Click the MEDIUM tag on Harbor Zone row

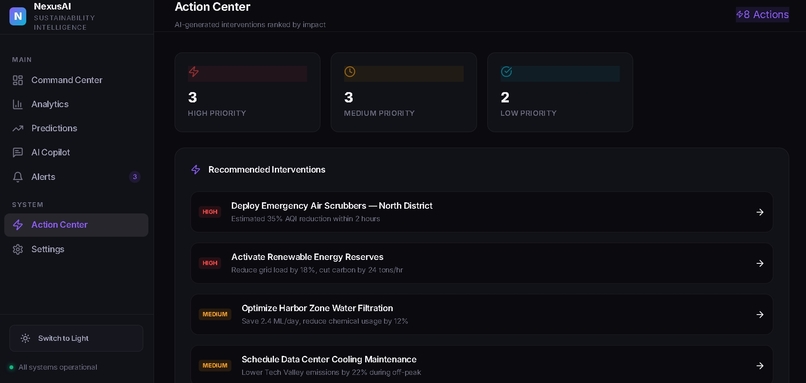coord(215,315)
